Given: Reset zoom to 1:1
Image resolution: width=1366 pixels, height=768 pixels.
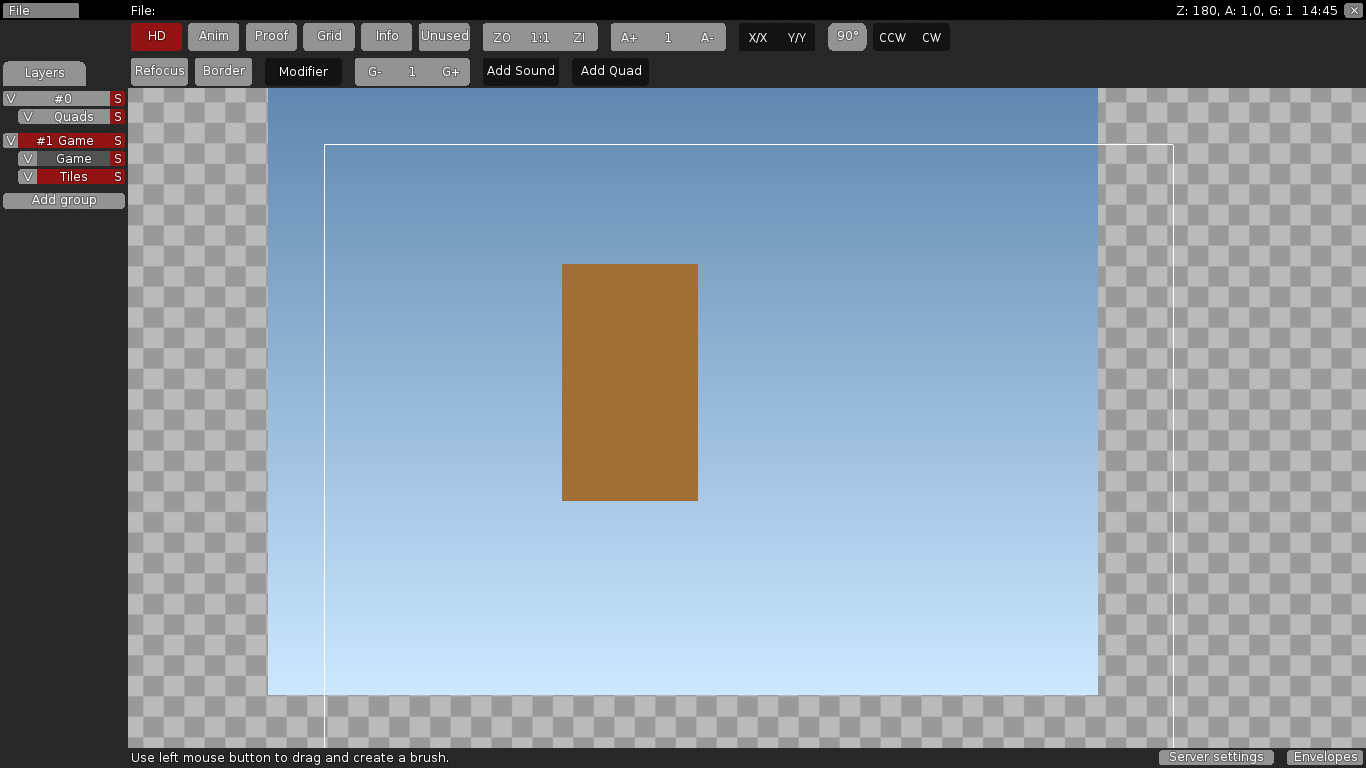Looking at the screenshot, I should pyautogui.click(x=539, y=37).
